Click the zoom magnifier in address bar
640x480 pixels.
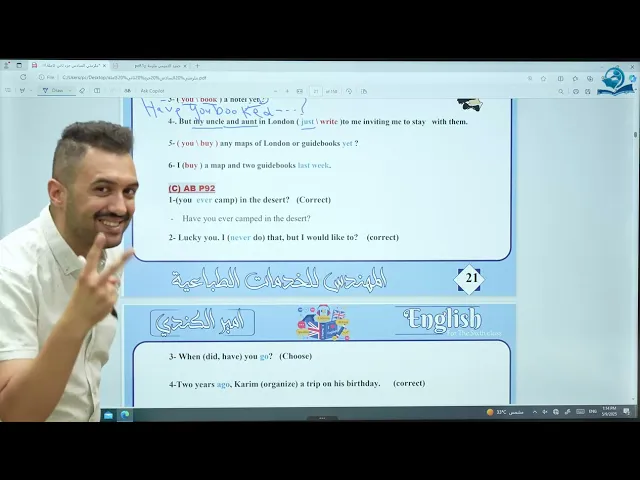coord(530,78)
